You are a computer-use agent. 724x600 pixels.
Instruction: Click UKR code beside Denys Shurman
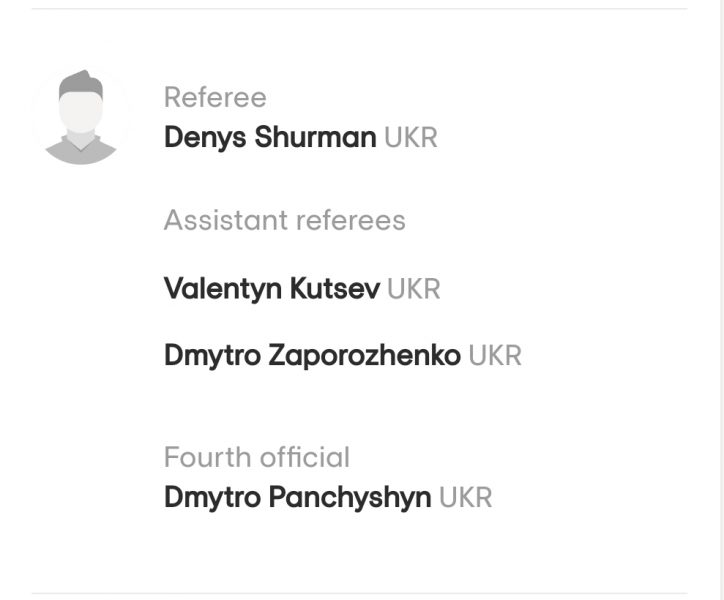click(410, 138)
